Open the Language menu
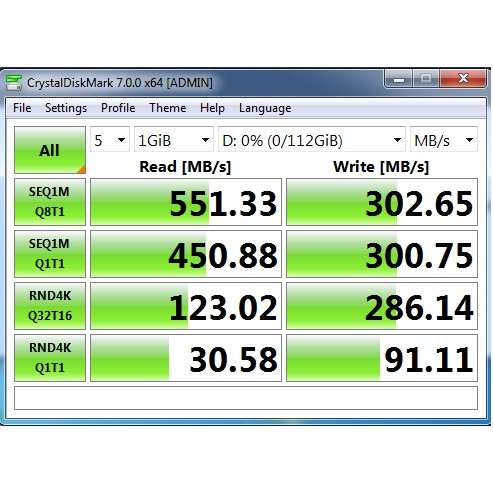Screen dimensions: 493x493 click(265, 108)
